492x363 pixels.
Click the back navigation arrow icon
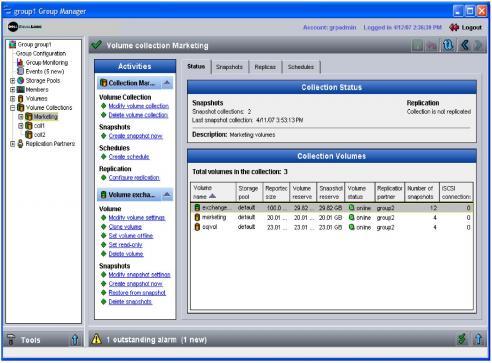click(464, 45)
